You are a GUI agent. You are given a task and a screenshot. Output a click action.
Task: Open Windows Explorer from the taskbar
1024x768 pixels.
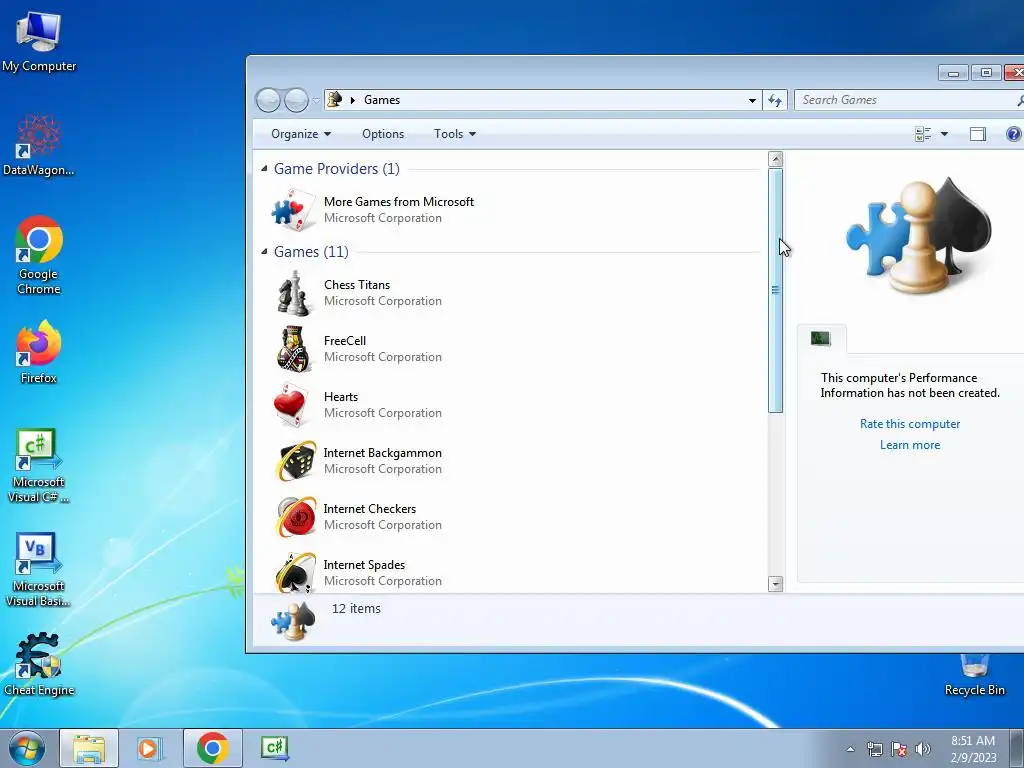pyautogui.click(x=89, y=748)
